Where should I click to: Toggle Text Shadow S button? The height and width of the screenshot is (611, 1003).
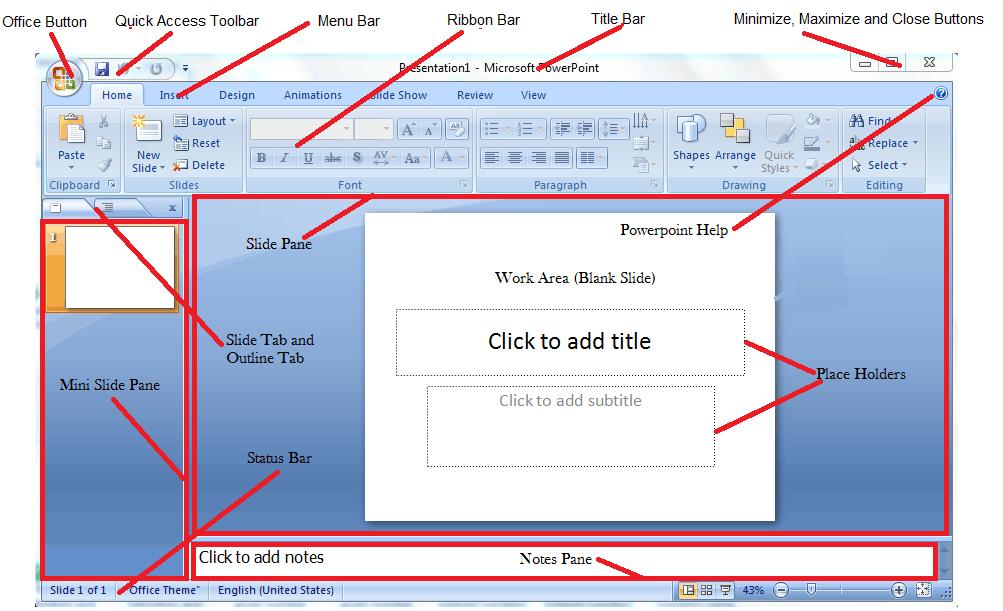click(x=357, y=157)
